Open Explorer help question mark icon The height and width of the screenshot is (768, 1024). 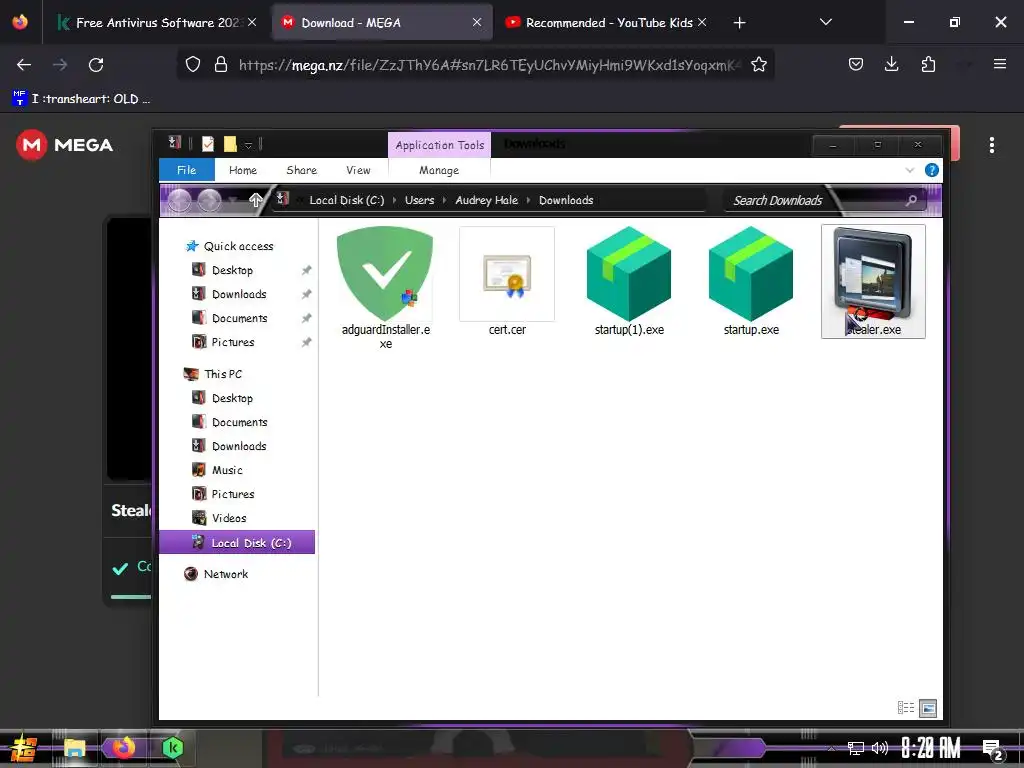tap(932, 170)
